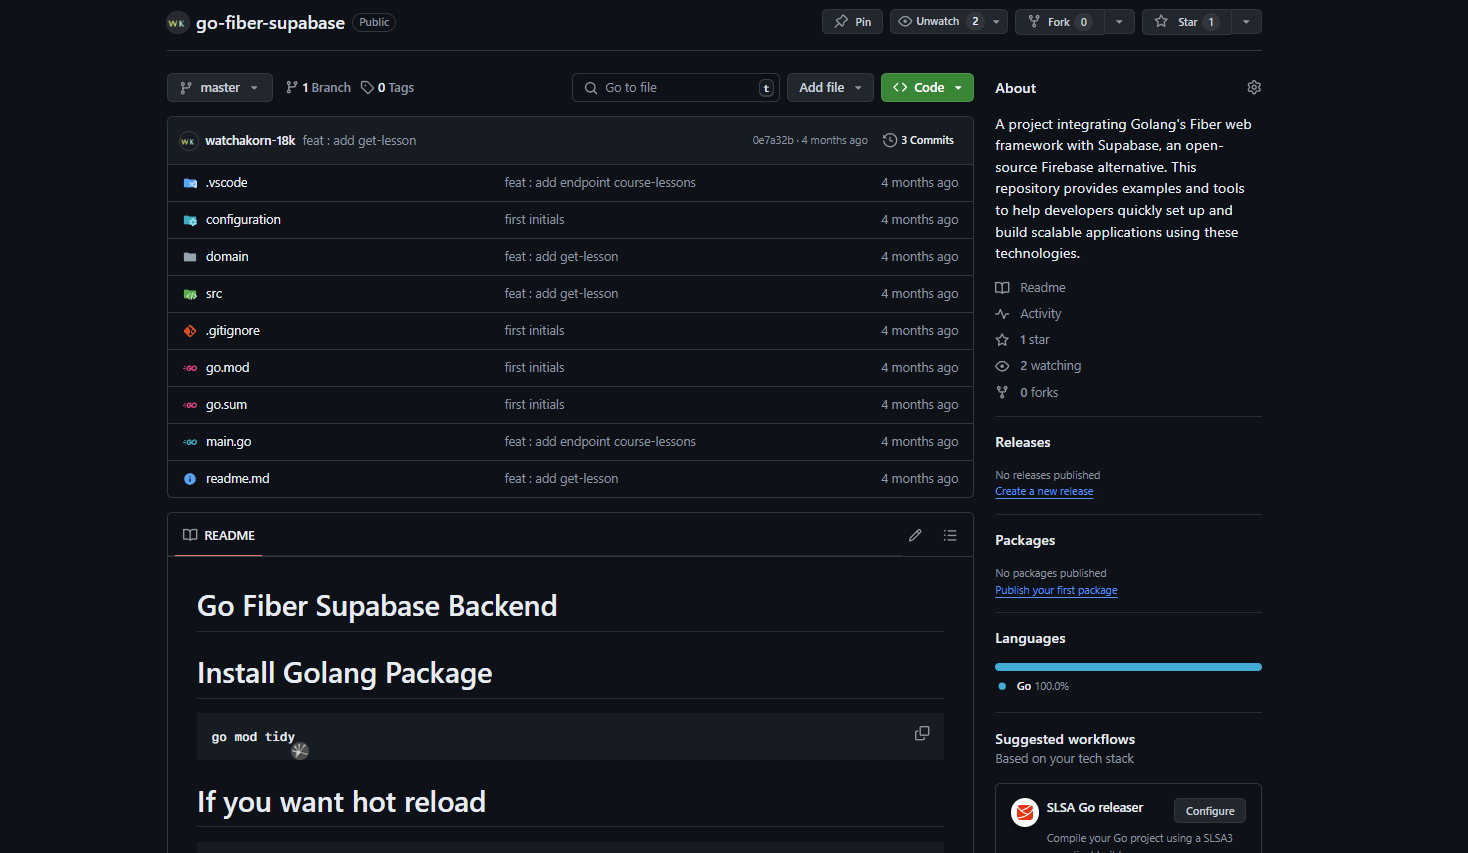Open the master branch selector
Screen dimensions: 1468x853
[x=220, y=88]
